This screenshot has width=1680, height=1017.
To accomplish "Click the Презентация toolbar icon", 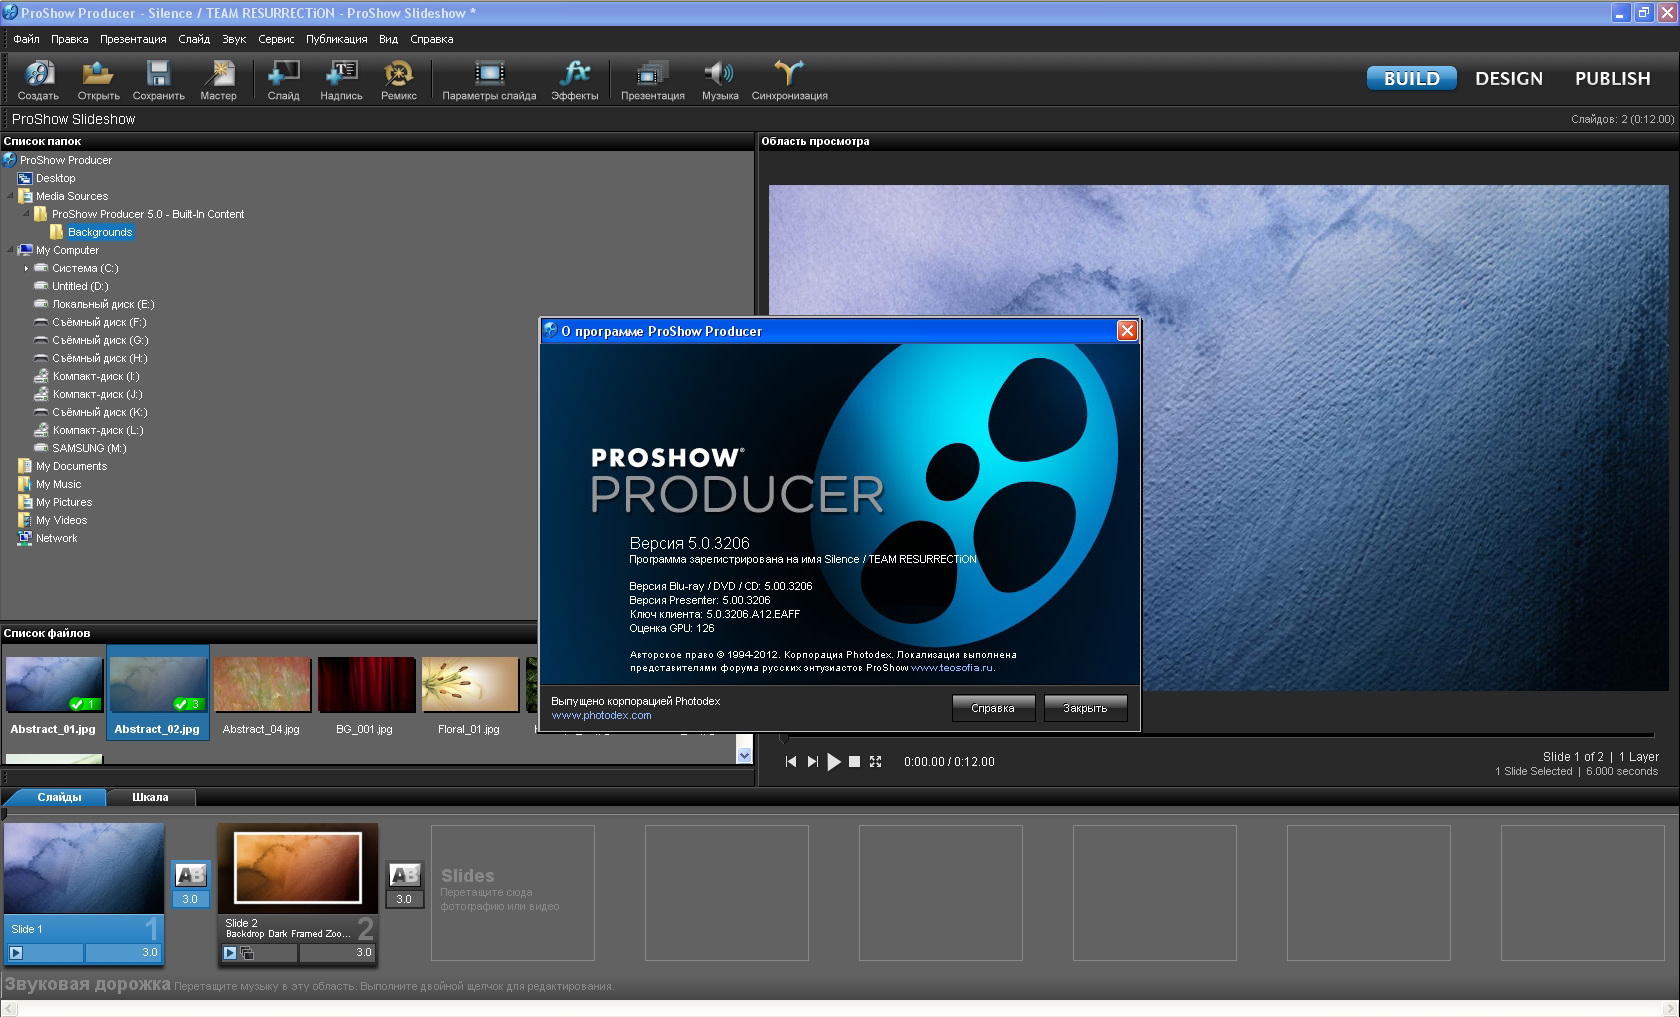I will coord(652,80).
